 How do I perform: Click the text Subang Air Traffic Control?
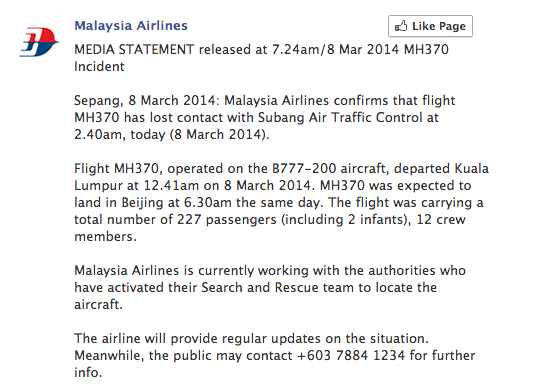point(340,118)
